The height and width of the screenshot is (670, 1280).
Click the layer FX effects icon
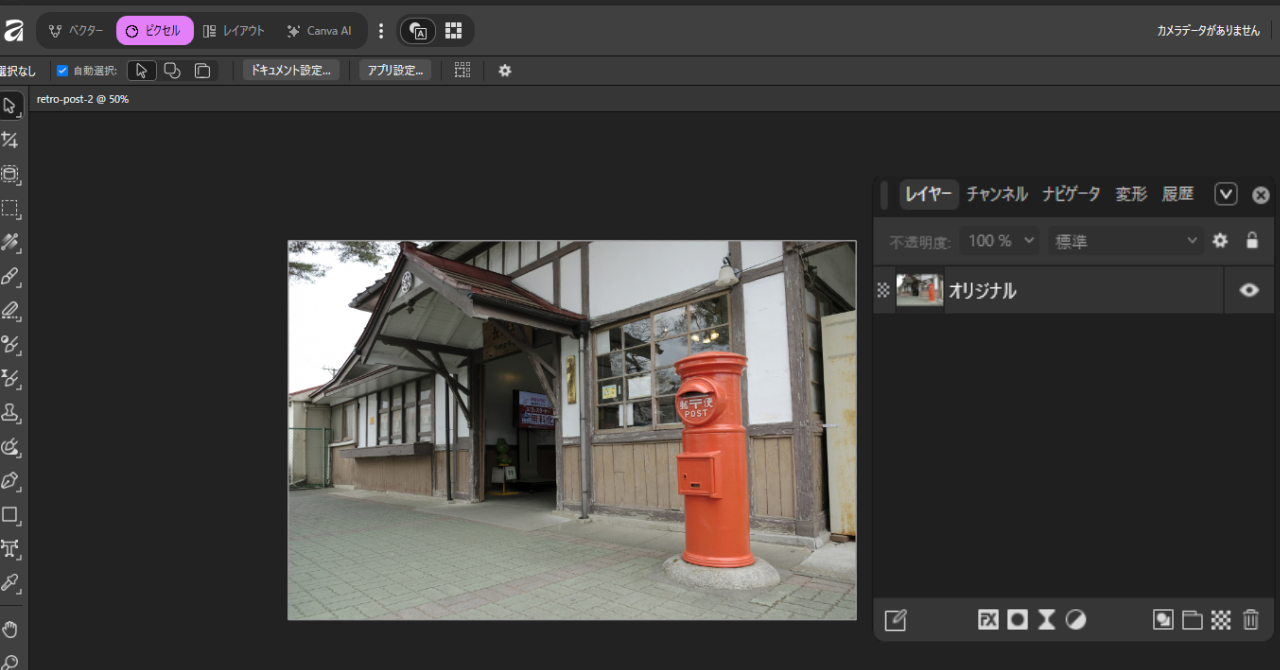(x=988, y=620)
